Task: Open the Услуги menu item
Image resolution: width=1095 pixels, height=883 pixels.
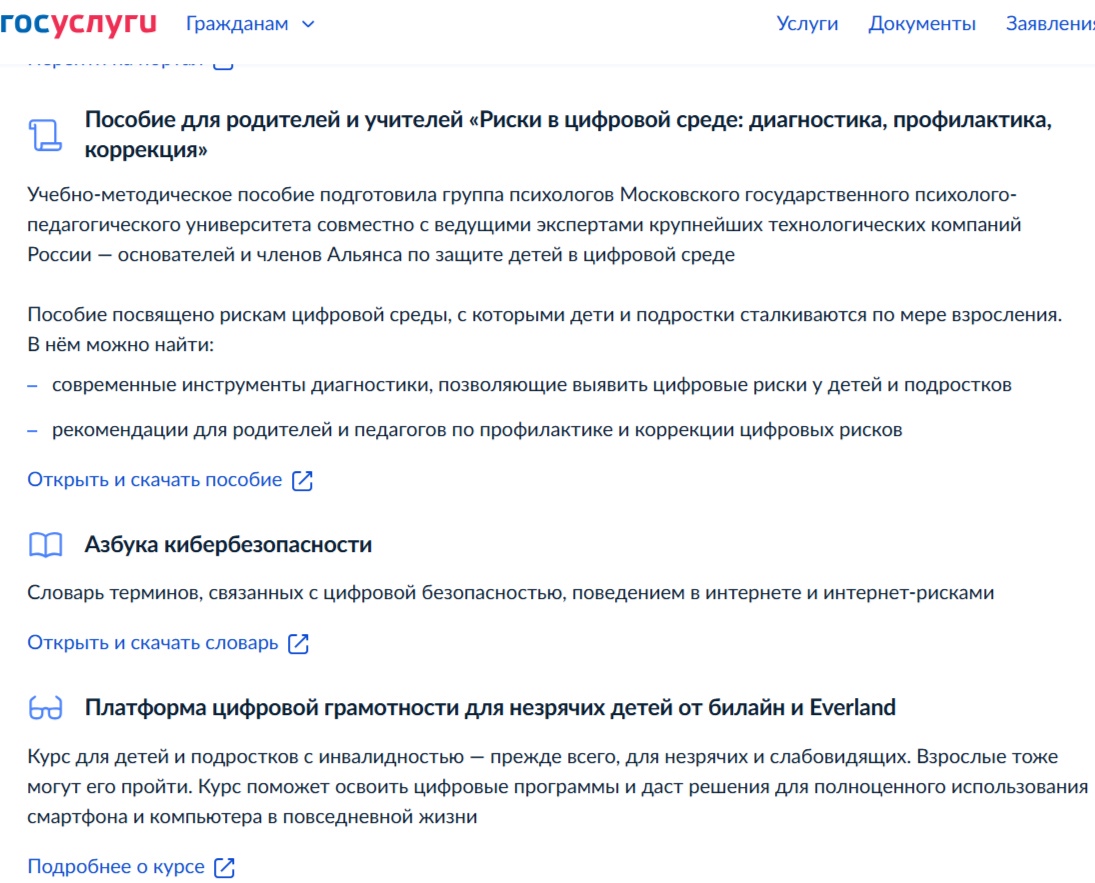Action: click(x=807, y=24)
